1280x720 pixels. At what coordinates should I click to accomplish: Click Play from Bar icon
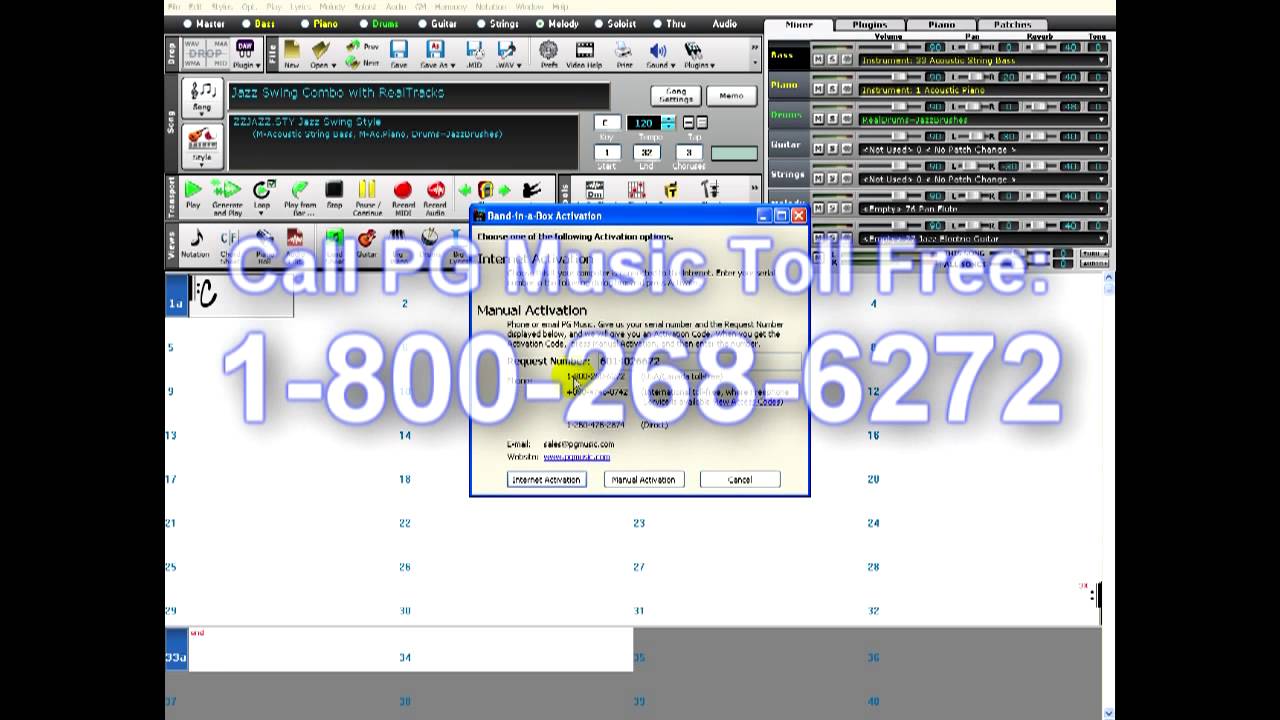pyautogui.click(x=300, y=196)
